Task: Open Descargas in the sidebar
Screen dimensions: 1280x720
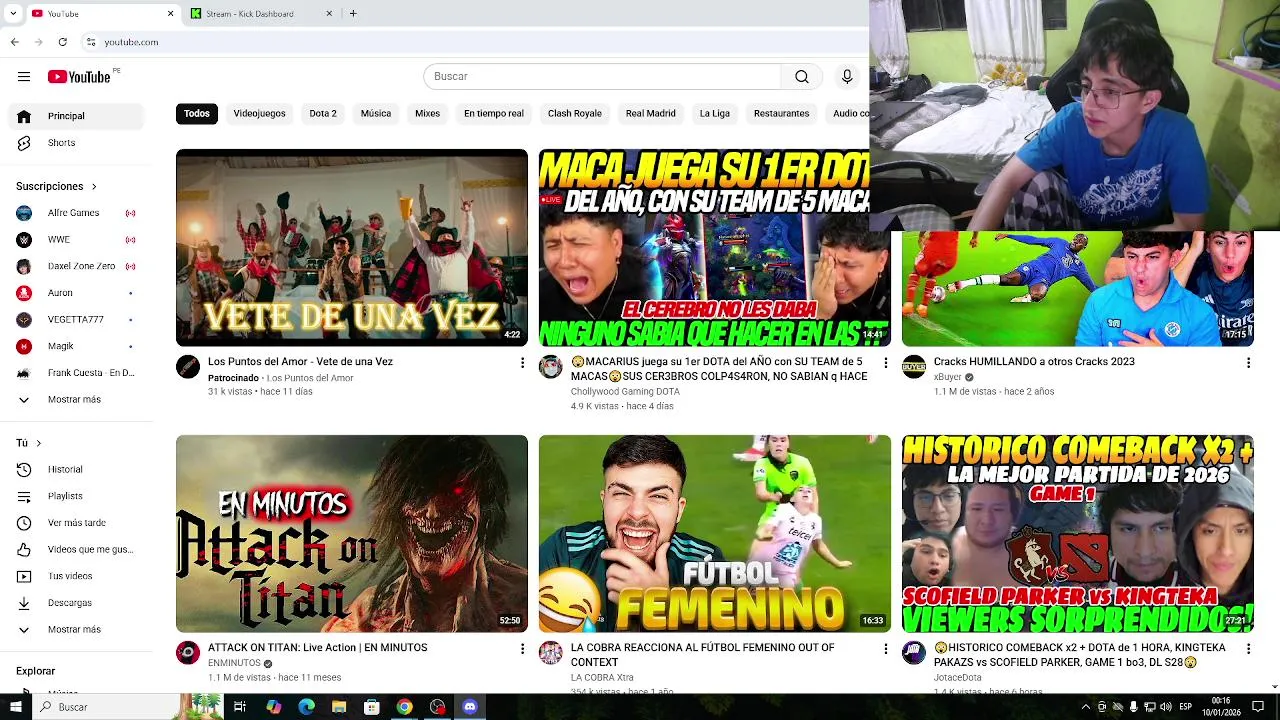Action: click(76, 603)
